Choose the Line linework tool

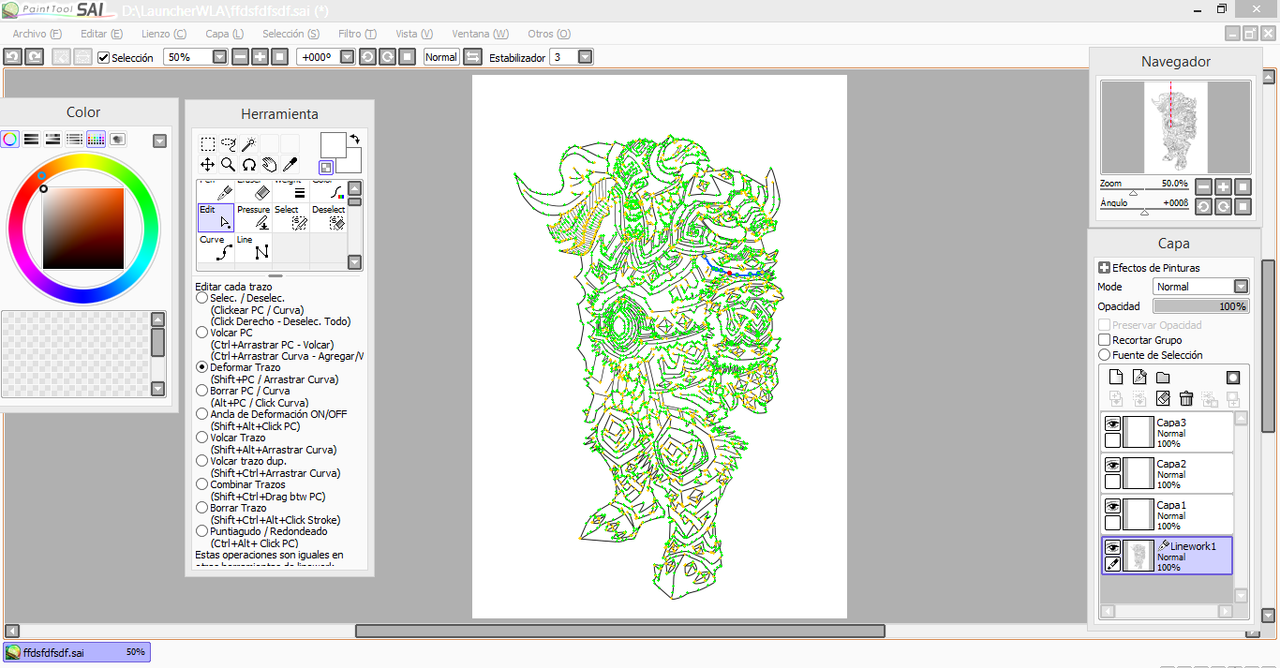[x=254, y=247]
